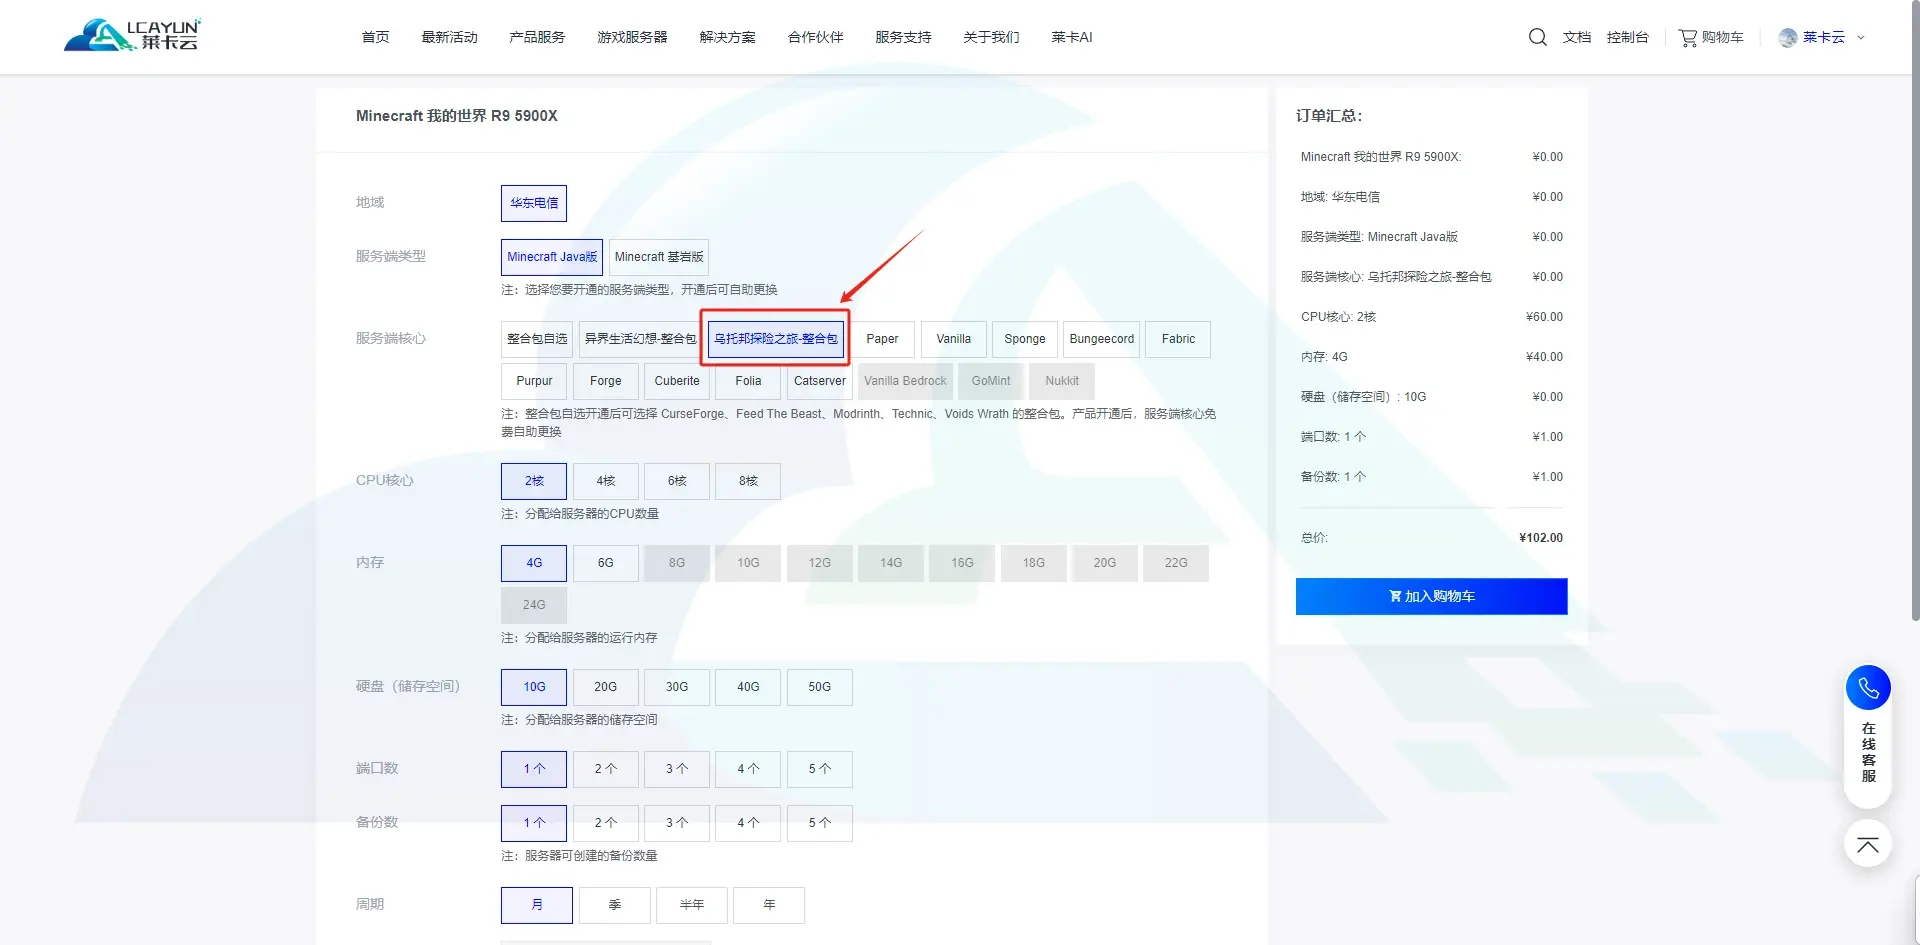Viewport: 1920px width, 945px height.
Task: Open the search magnifier icon
Action: coord(1538,37)
